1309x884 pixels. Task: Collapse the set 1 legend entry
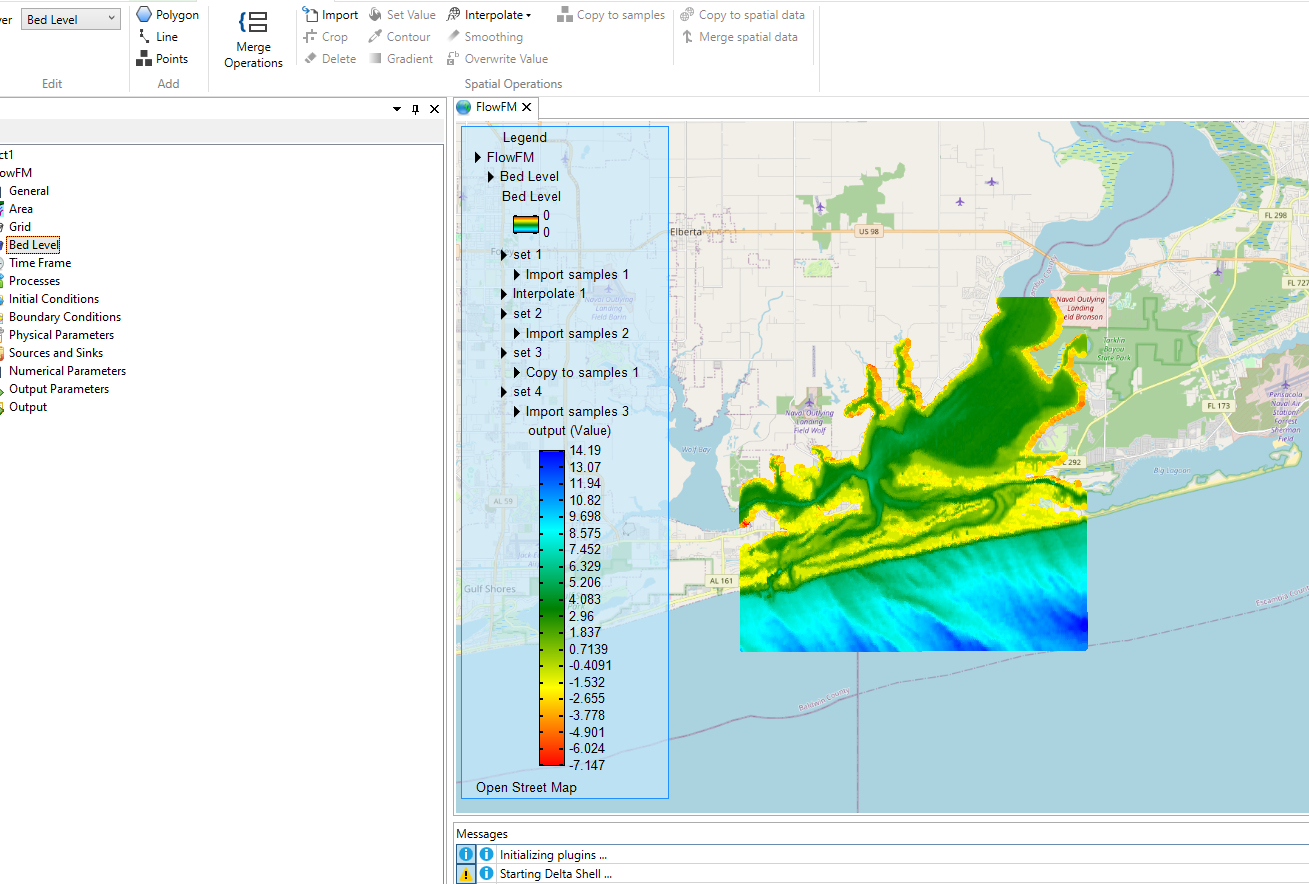coord(504,255)
